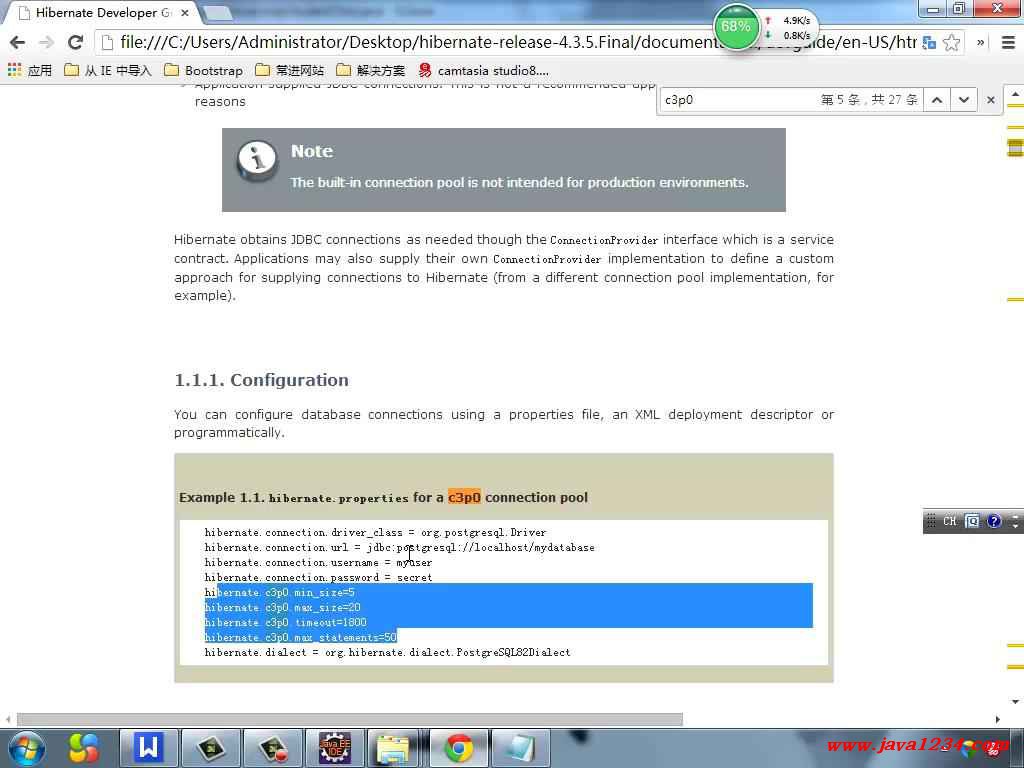The image size is (1024, 768).
Task: Click the hibernate.connection.username line
Action: pyautogui.click(x=318, y=562)
